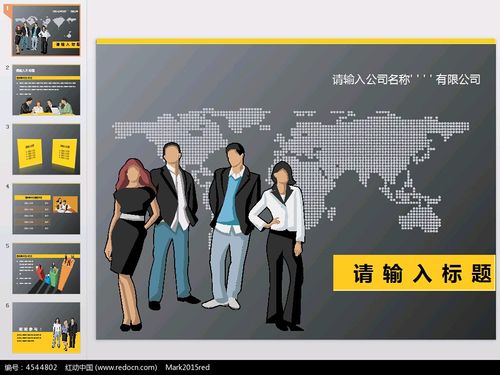Select slide 3 thumbnail with yellow panels
The height and width of the screenshot is (375, 500).
(46, 149)
